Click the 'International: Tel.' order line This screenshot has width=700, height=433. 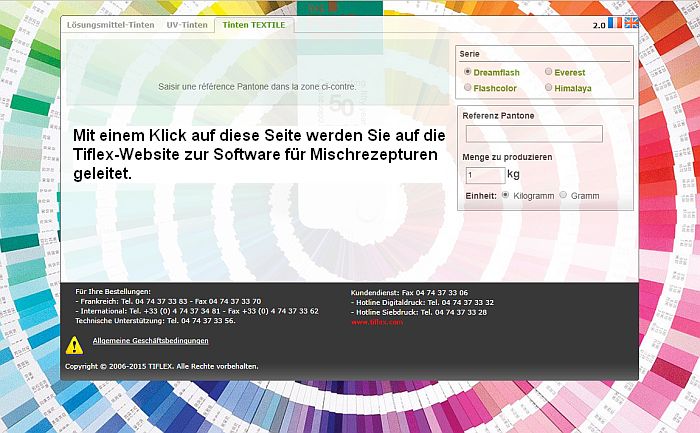pyautogui.click(x=197, y=311)
